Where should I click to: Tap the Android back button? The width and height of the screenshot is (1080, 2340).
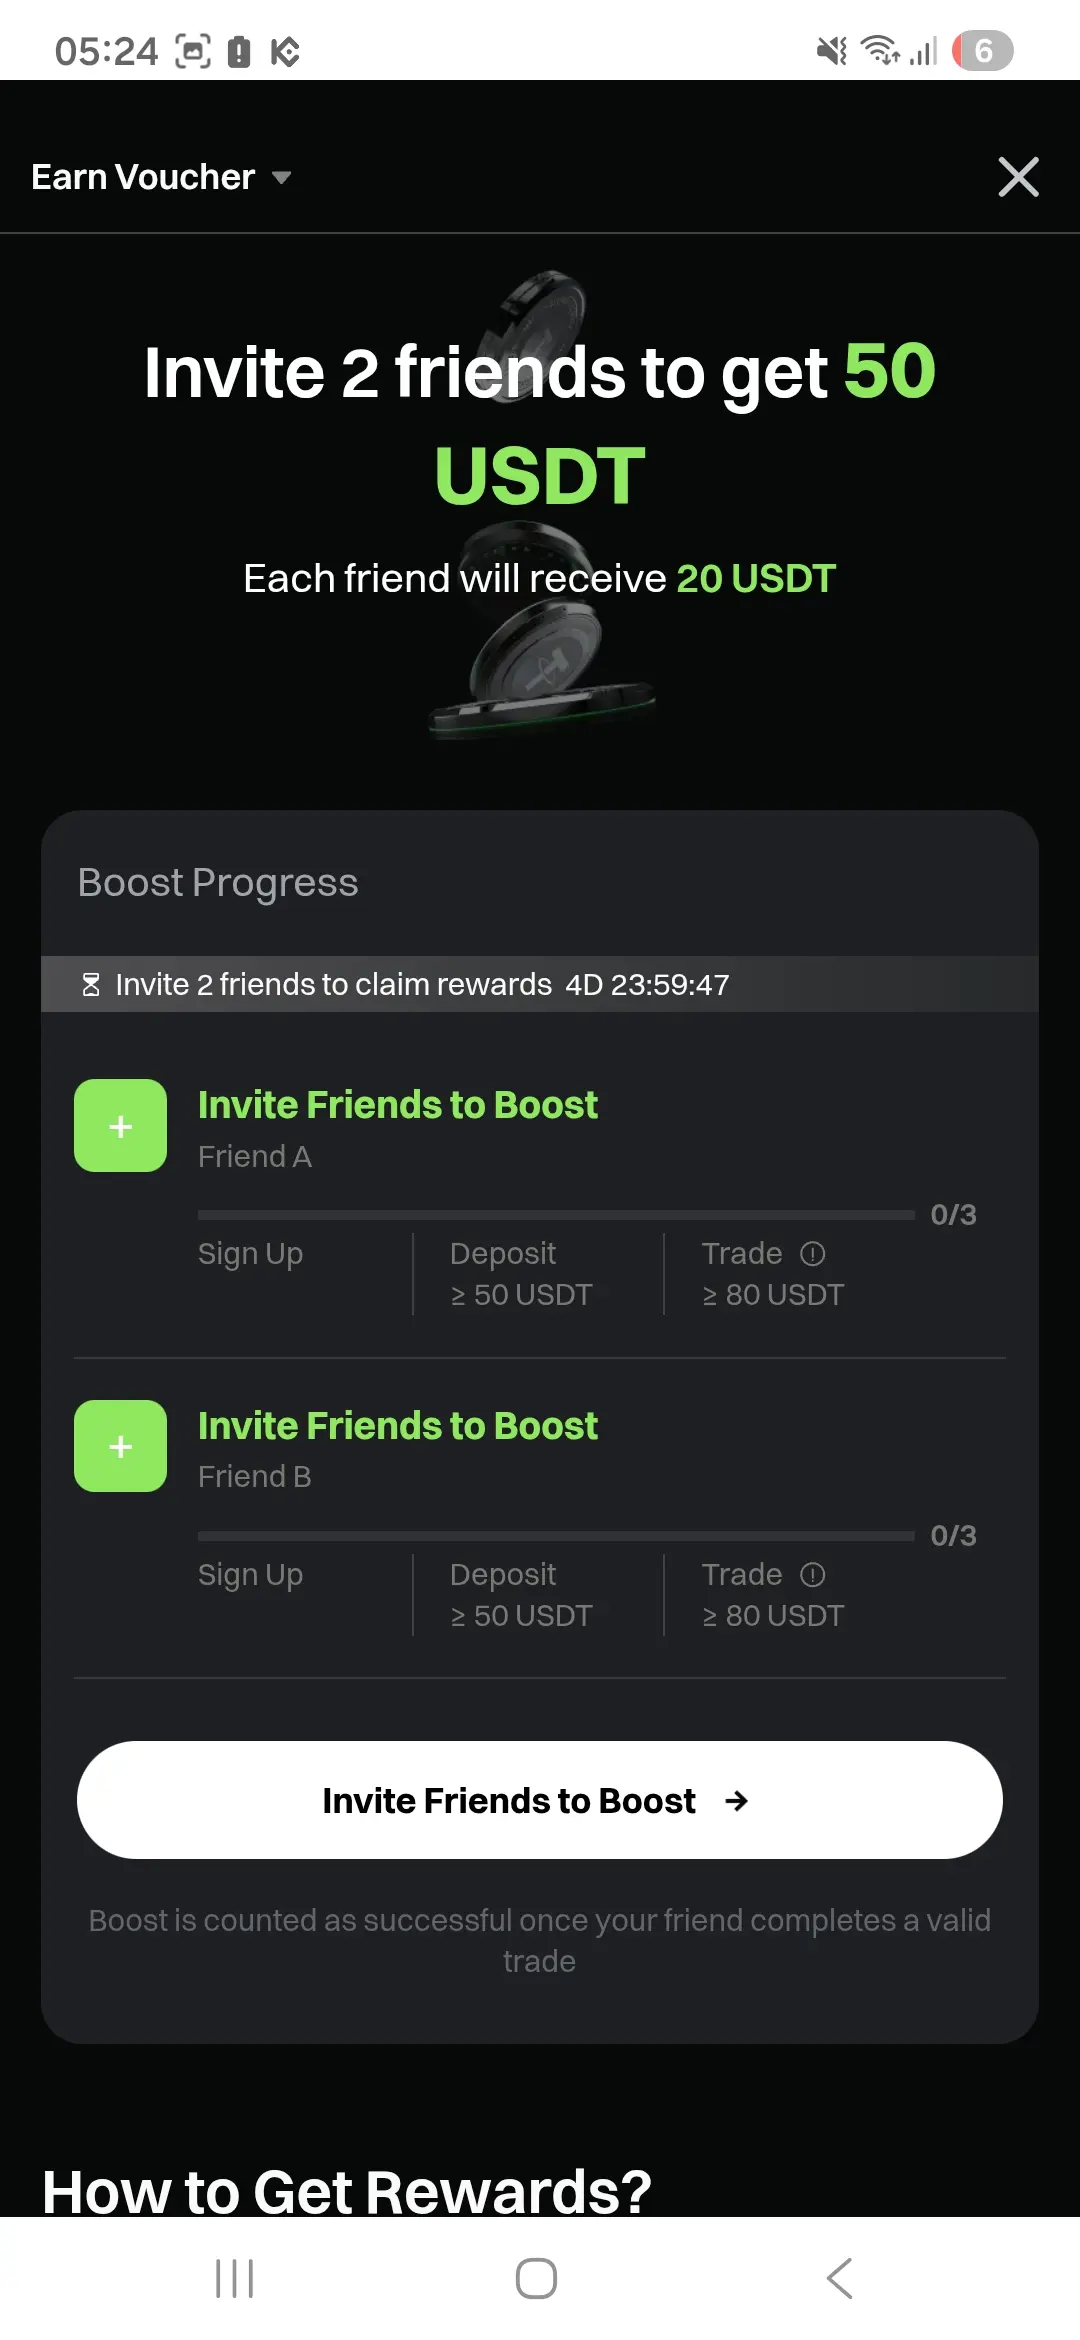pyautogui.click(x=840, y=2279)
